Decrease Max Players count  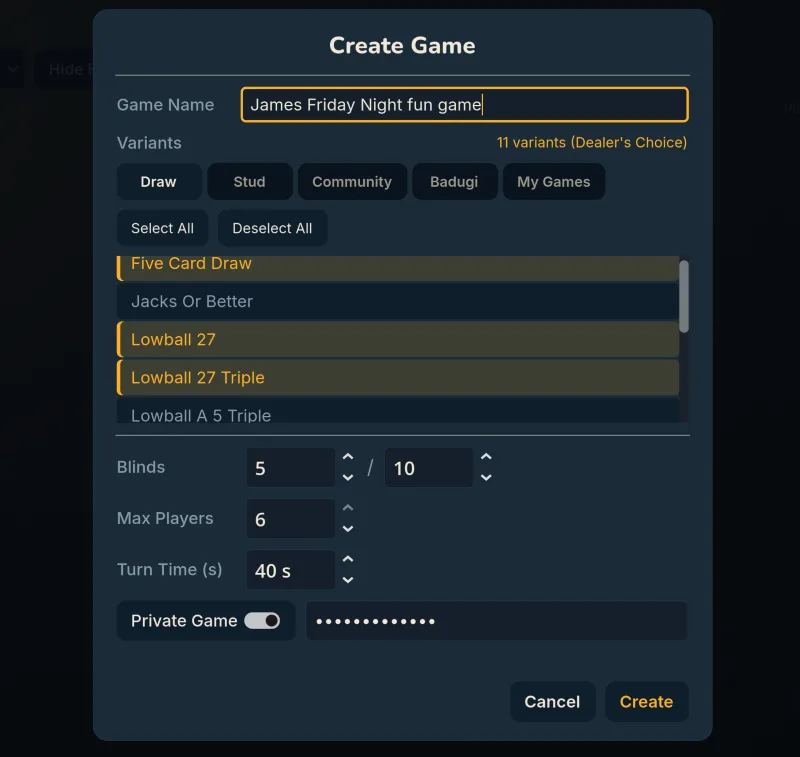pyautogui.click(x=348, y=527)
